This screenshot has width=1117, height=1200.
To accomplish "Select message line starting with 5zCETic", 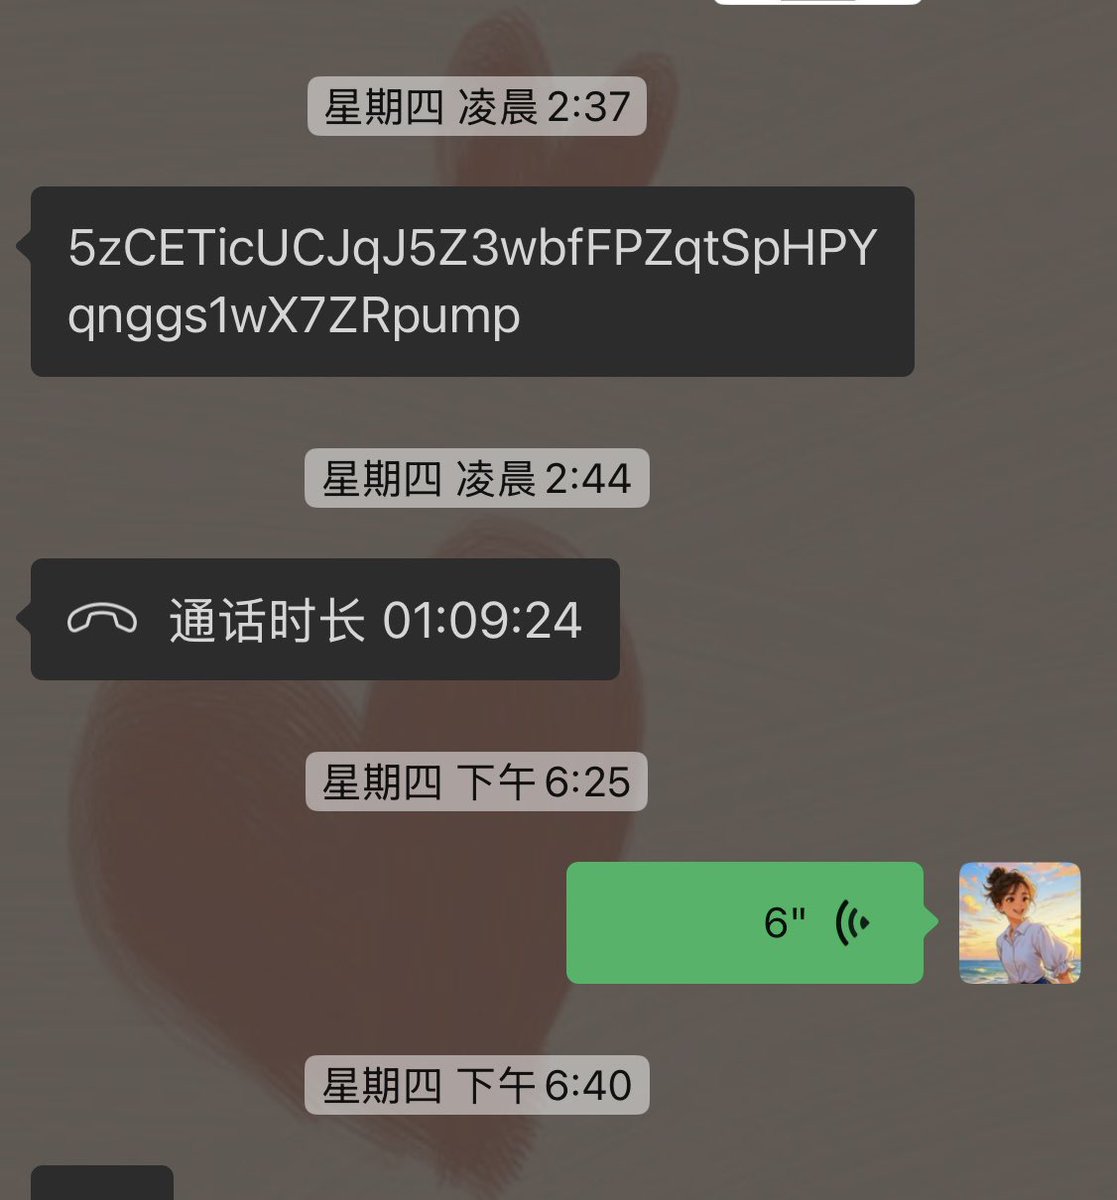I will [472, 248].
